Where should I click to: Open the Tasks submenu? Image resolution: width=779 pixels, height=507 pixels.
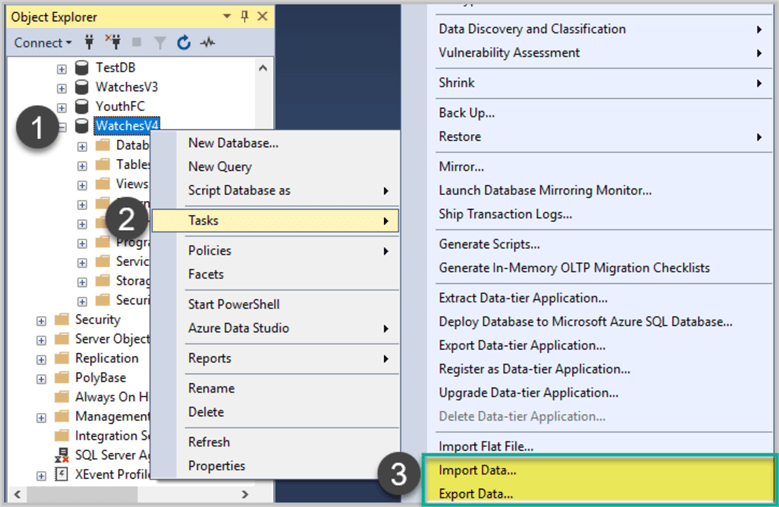275,220
